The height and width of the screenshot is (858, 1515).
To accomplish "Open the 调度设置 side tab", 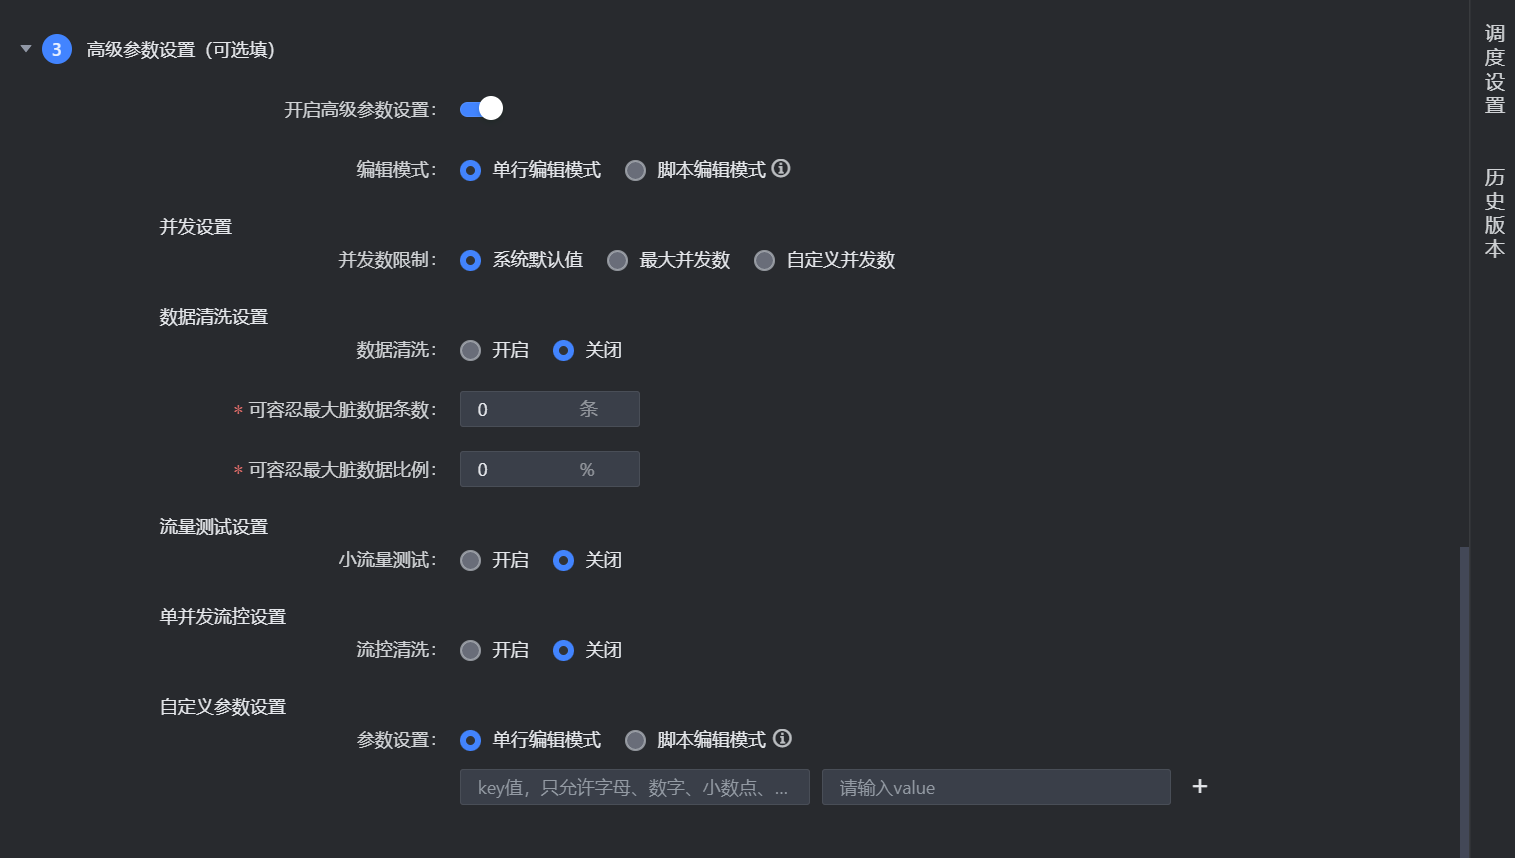I will tap(1494, 69).
